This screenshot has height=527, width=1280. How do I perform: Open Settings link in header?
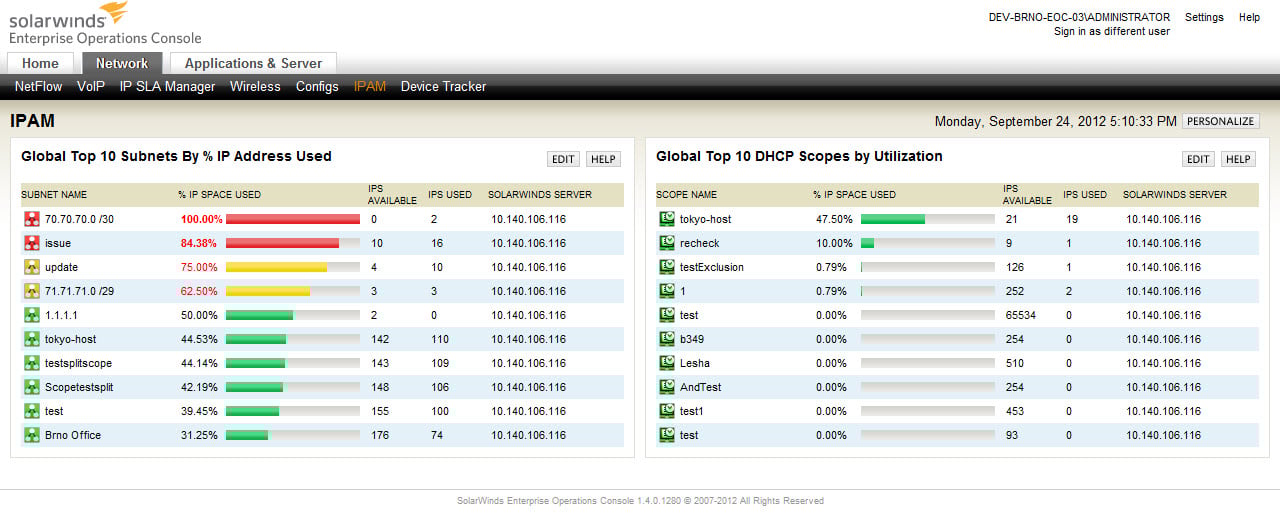coord(1204,17)
